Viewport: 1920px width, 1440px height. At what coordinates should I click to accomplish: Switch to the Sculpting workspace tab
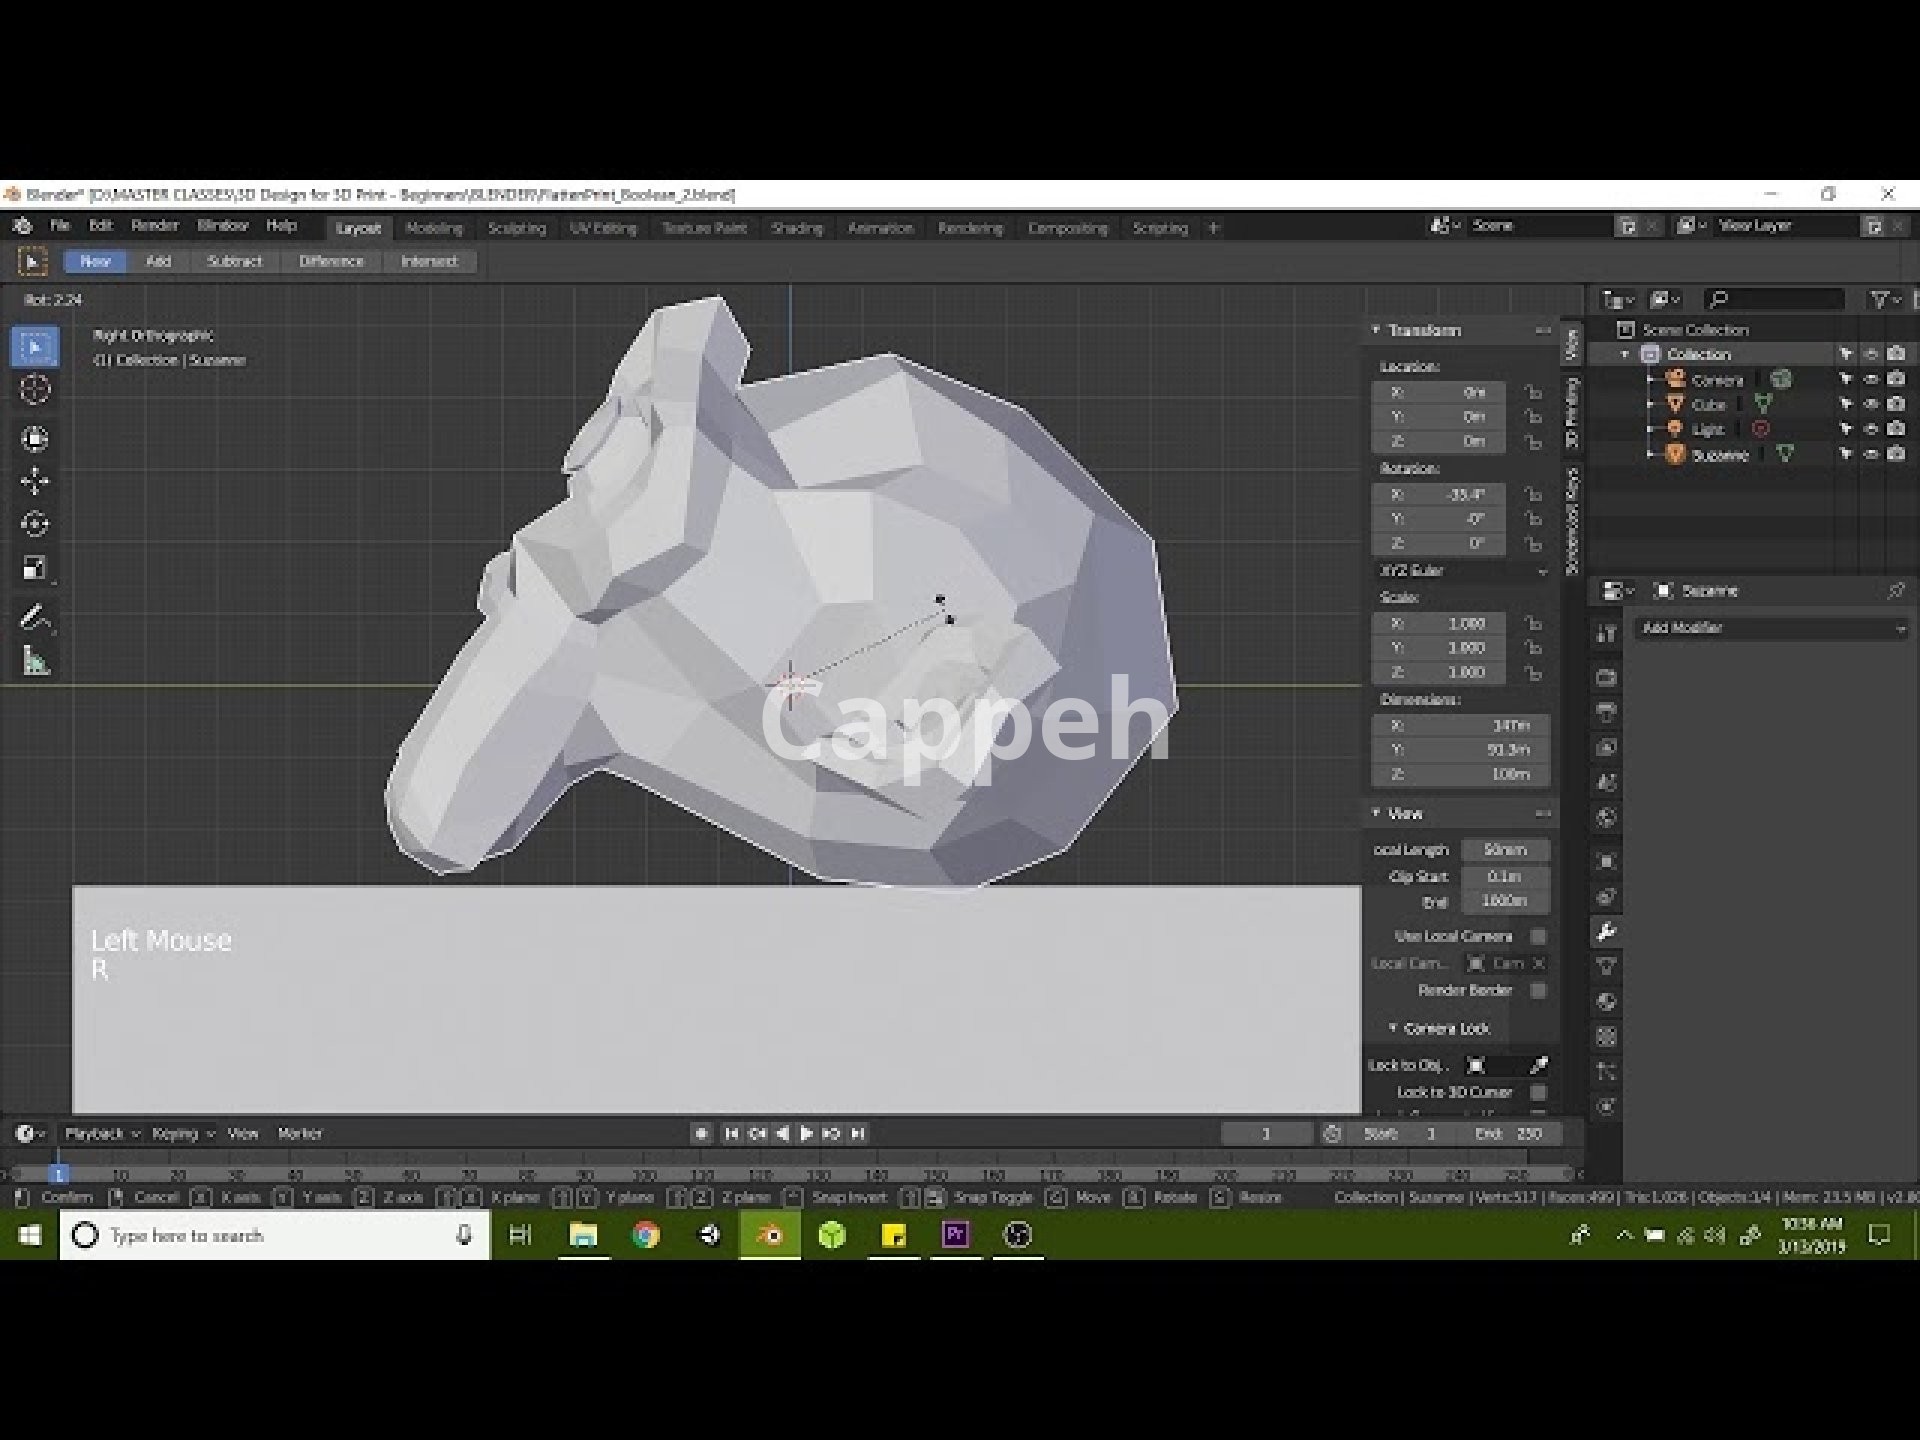(516, 228)
